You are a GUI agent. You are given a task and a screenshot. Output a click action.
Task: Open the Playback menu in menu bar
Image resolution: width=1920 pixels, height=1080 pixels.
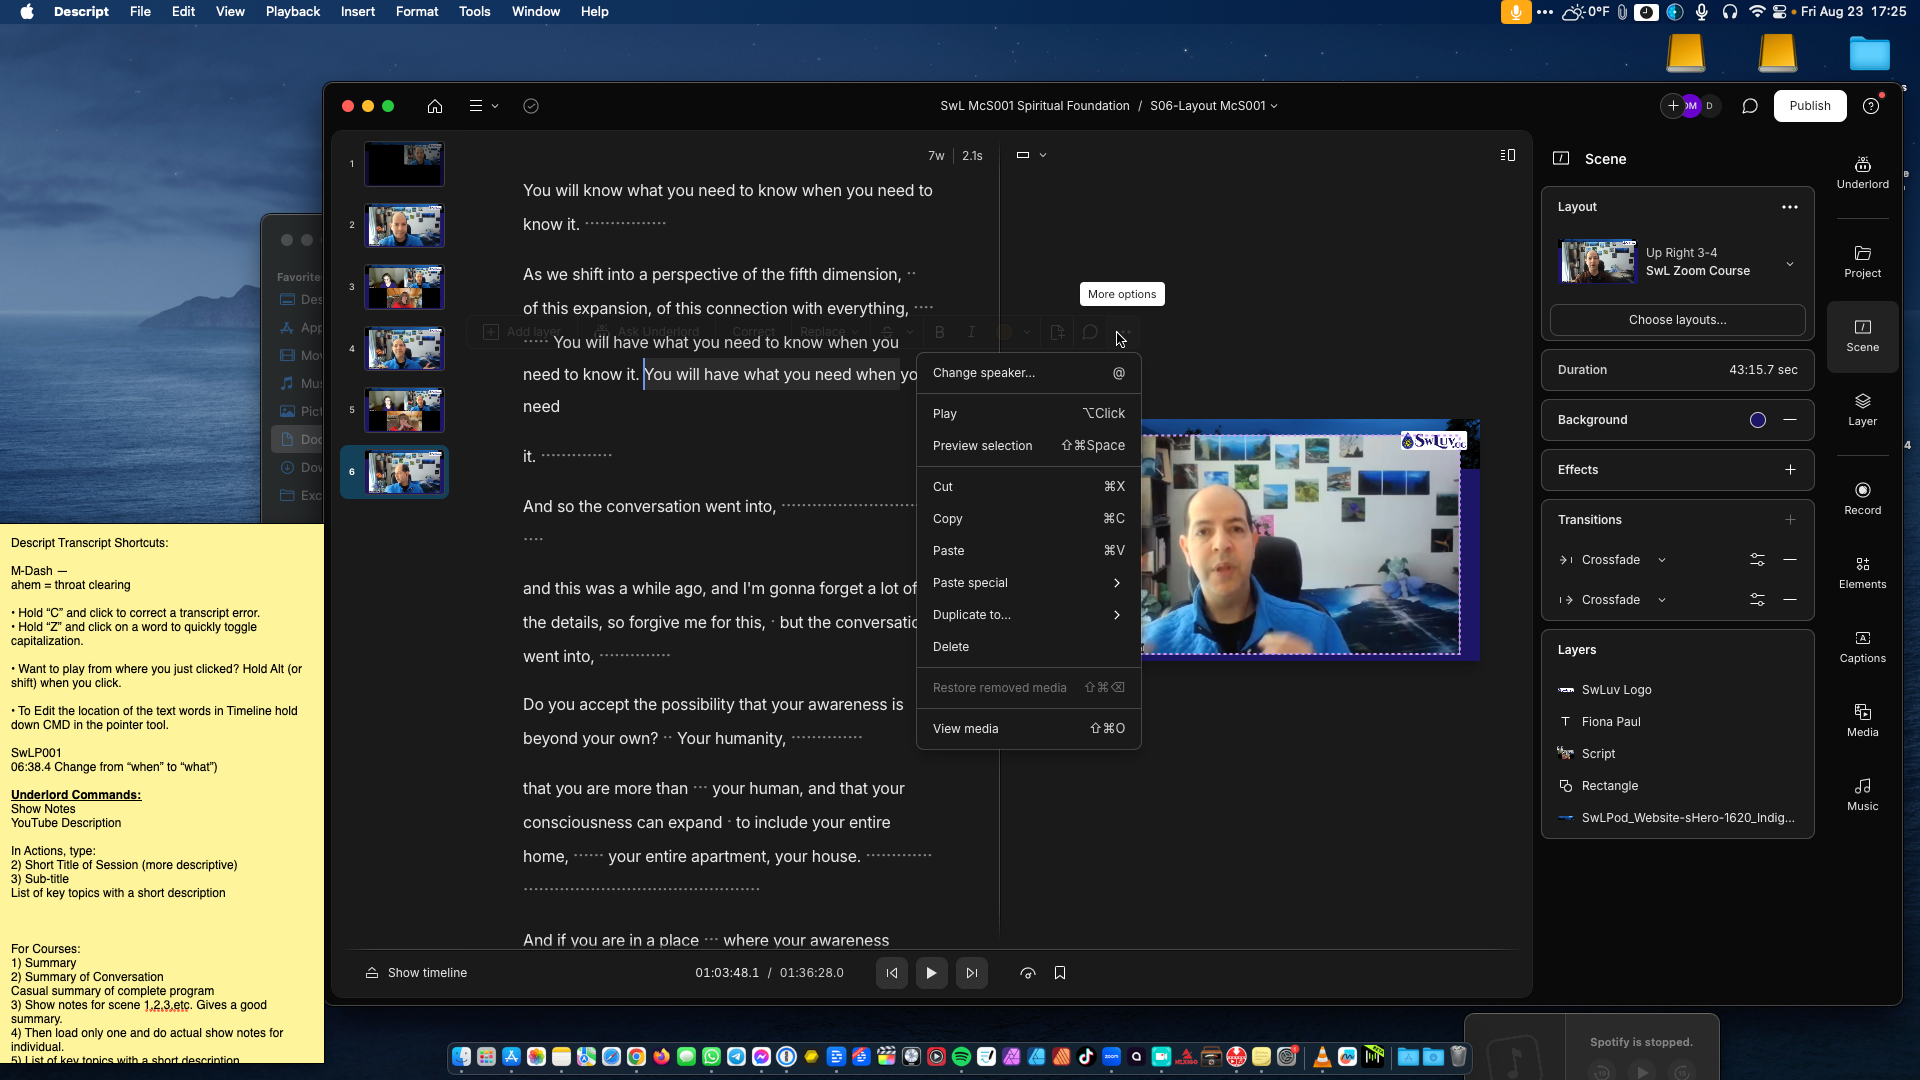tap(292, 12)
